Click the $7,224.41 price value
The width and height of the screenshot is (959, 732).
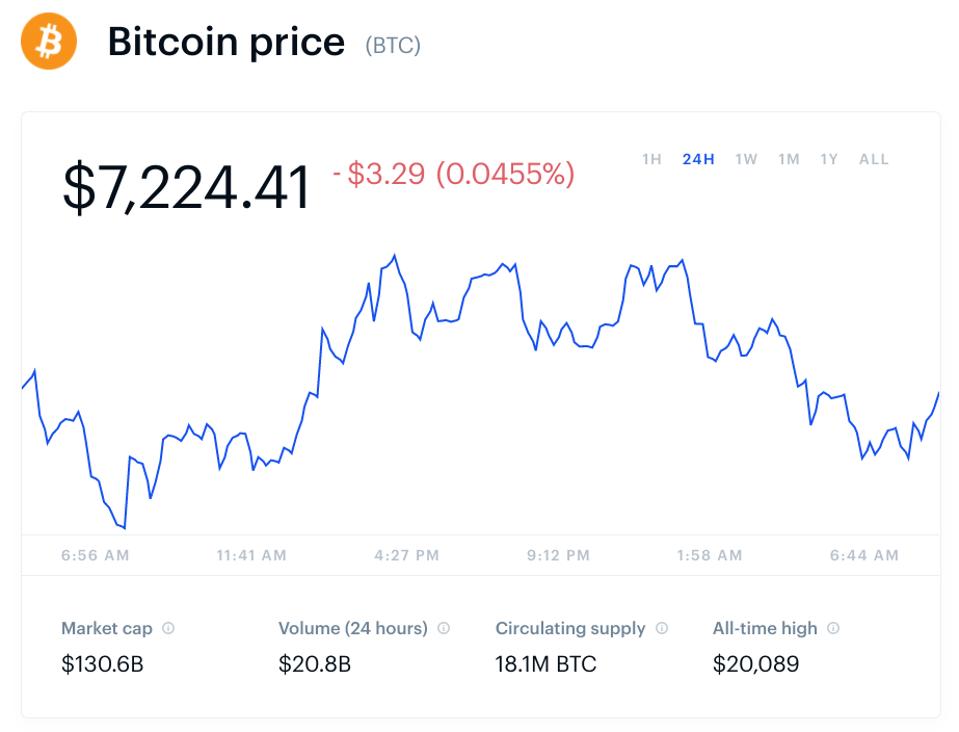[186, 185]
